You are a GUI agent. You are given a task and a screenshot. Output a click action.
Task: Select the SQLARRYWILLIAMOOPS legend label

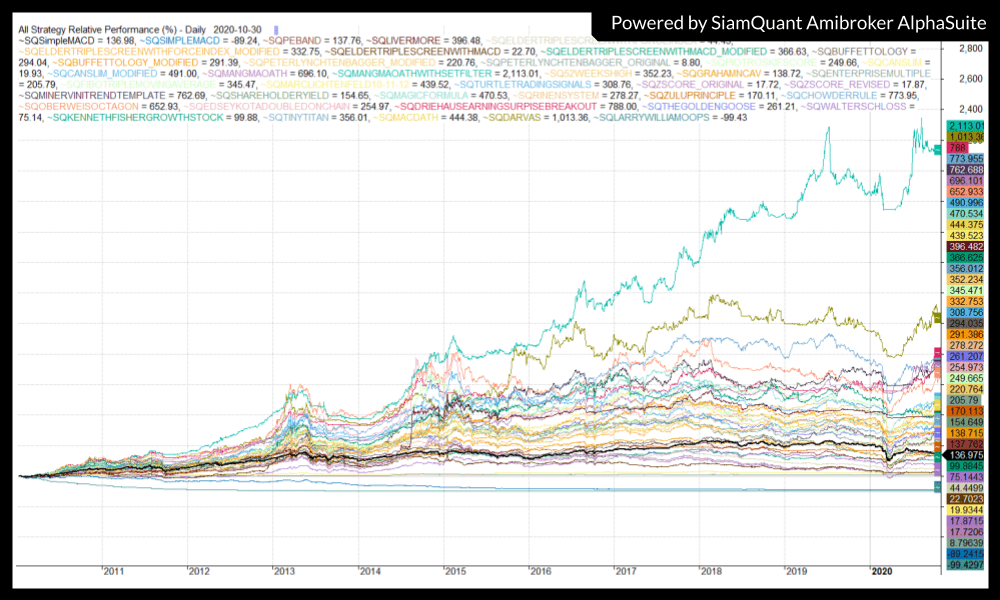(652, 117)
